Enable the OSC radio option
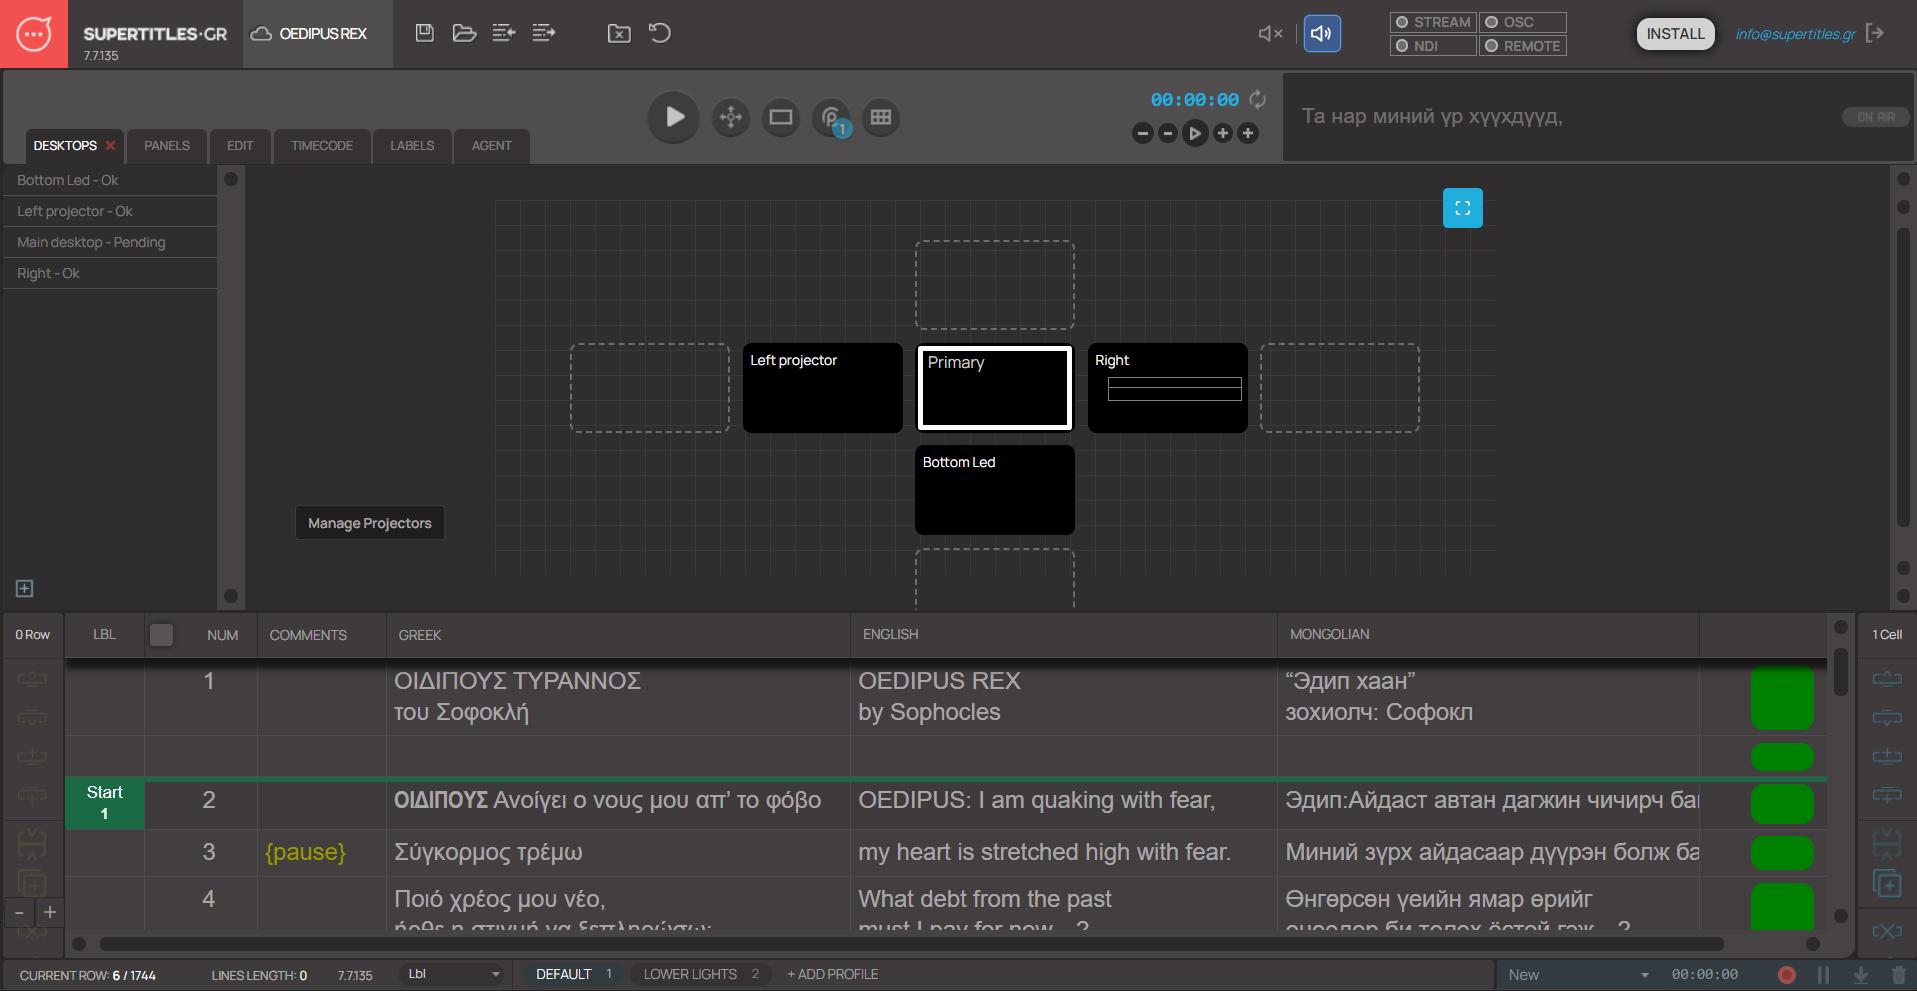 (1522, 22)
